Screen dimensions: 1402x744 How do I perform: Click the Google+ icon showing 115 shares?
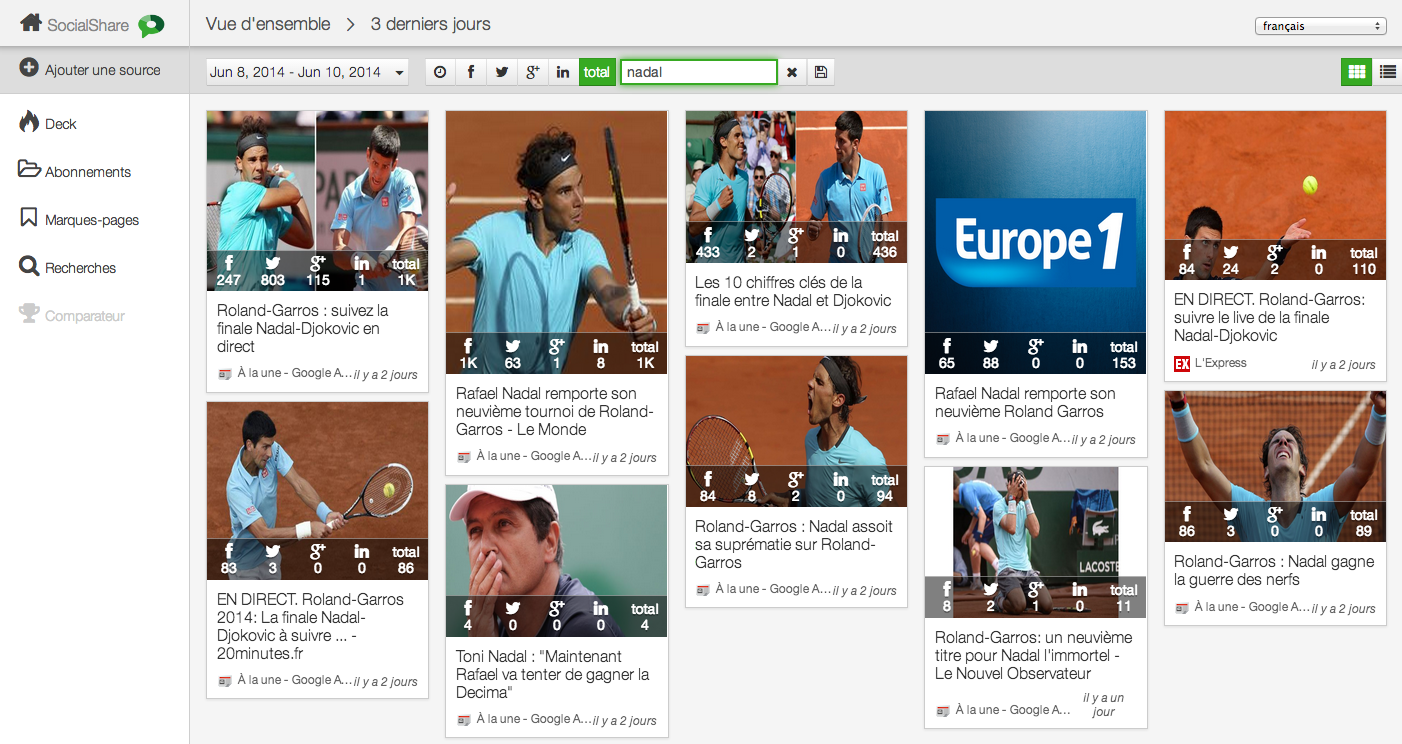[x=319, y=263]
